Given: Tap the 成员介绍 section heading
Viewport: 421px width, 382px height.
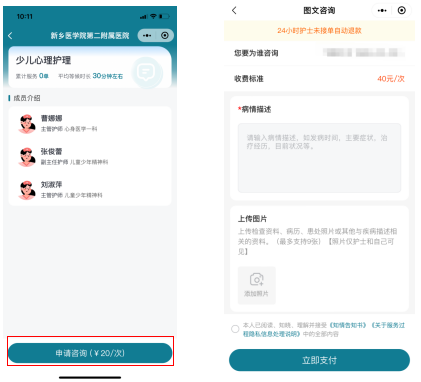Looking at the screenshot, I should point(27,98).
